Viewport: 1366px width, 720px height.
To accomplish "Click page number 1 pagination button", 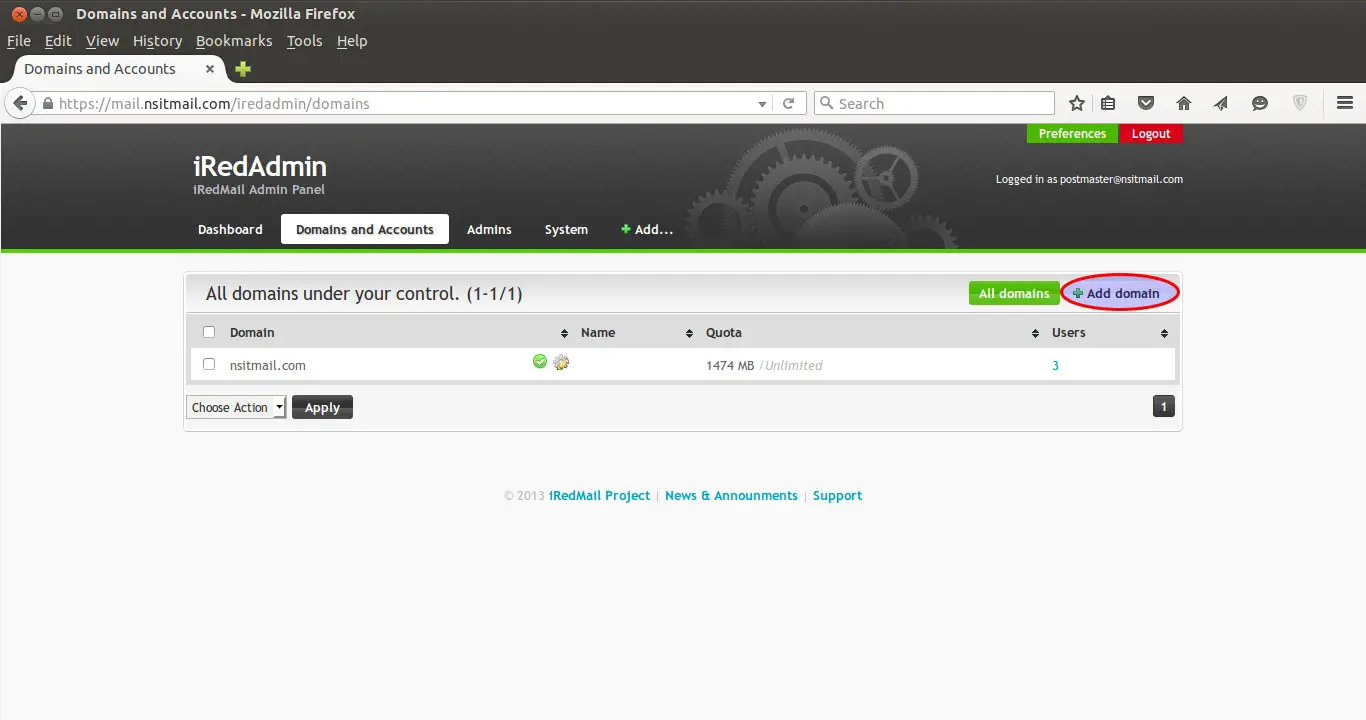I will [x=1163, y=407].
